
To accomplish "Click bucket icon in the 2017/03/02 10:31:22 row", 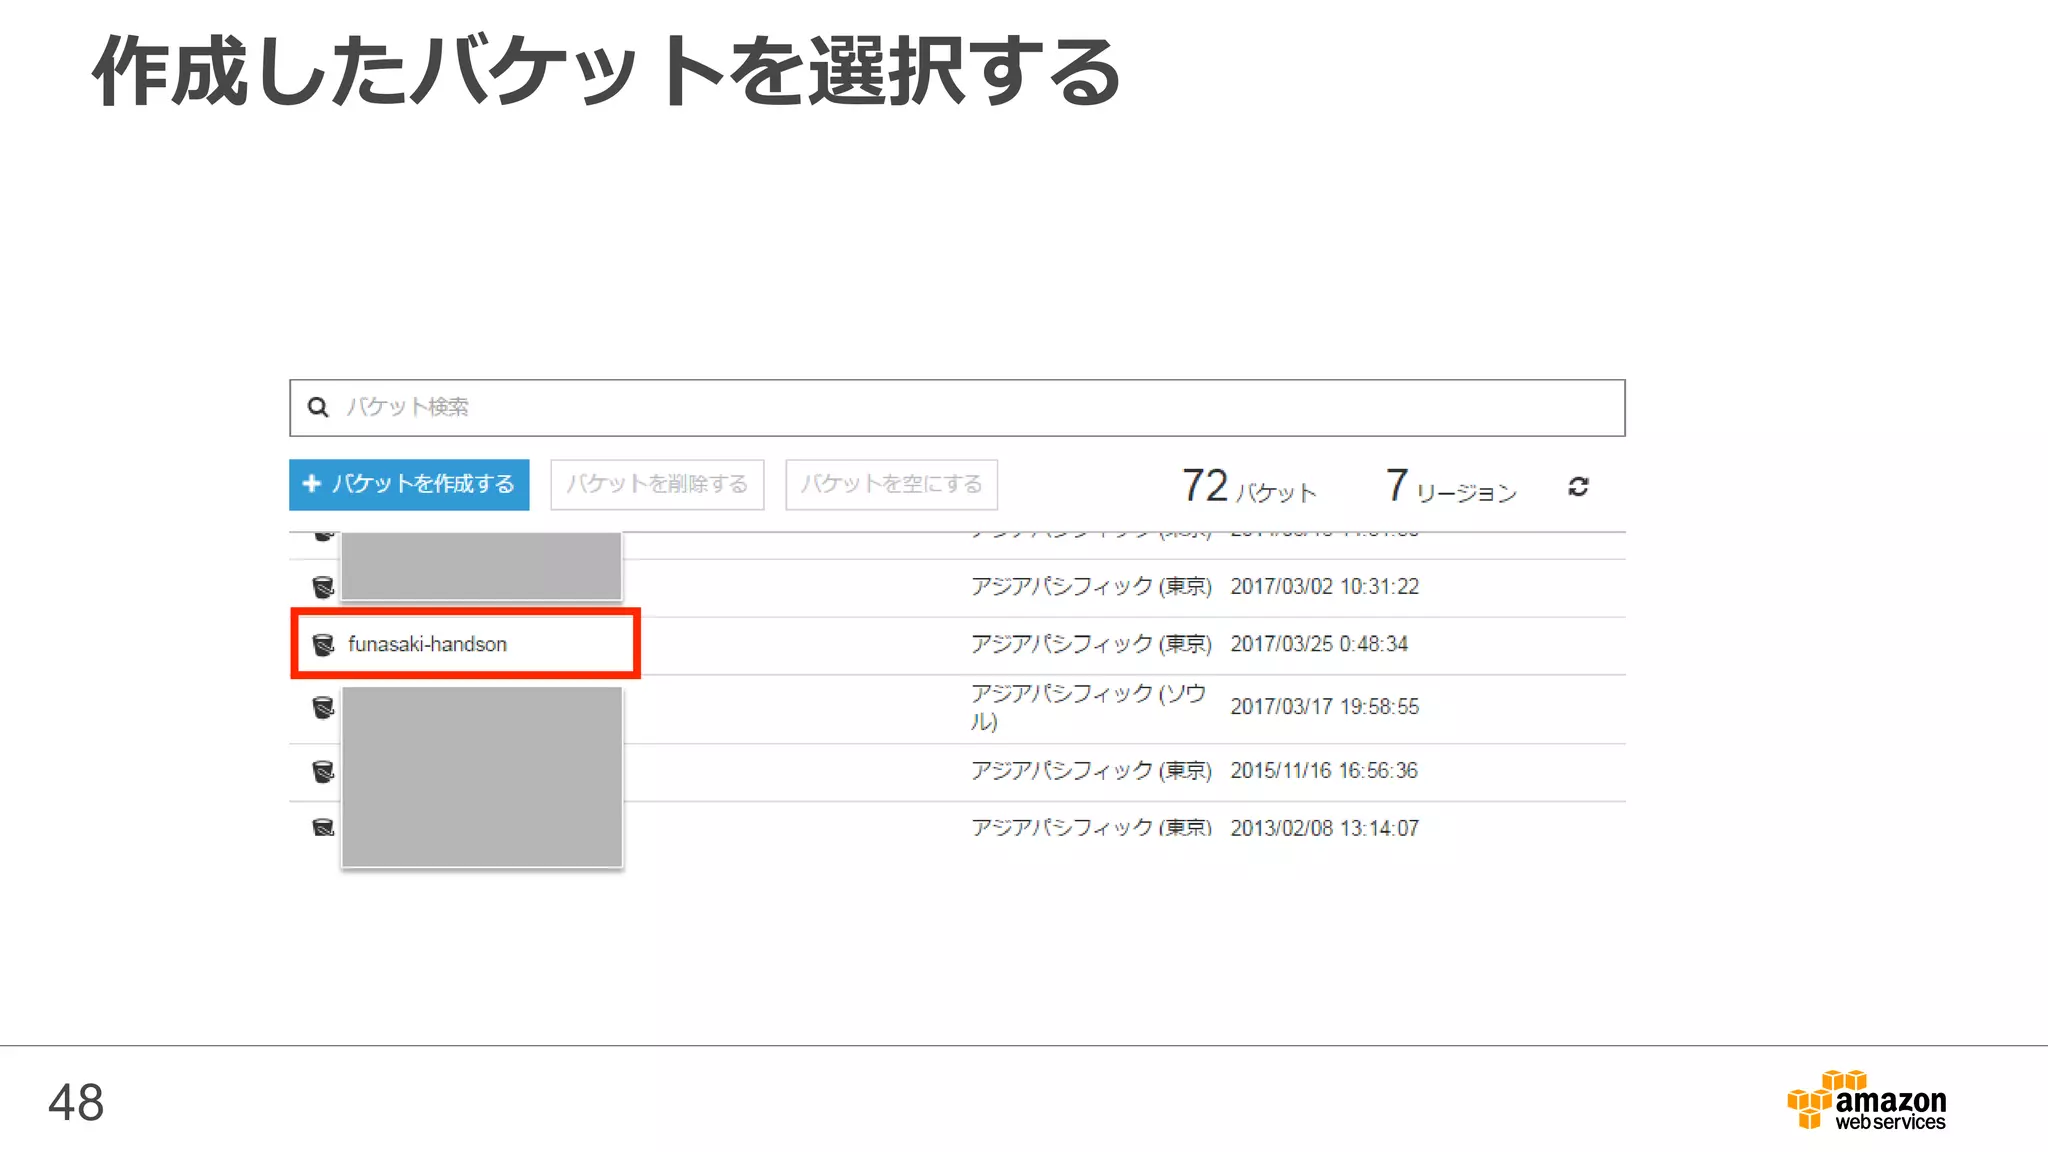I will 323,587.
